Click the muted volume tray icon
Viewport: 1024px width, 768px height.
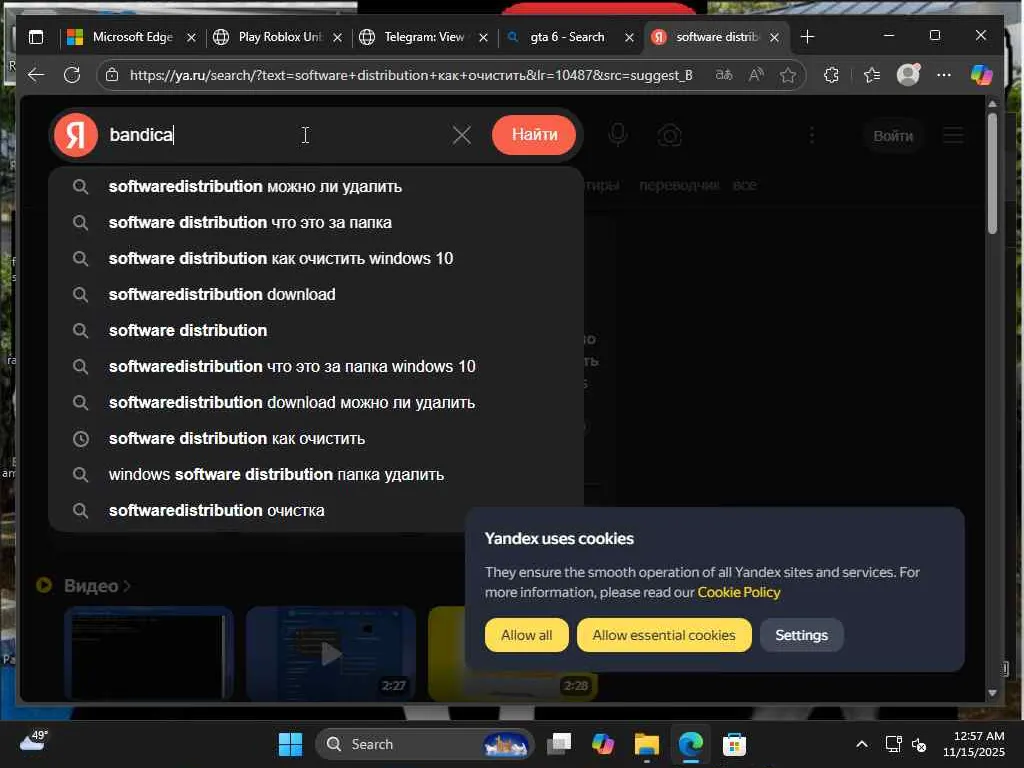pos(919,744)
